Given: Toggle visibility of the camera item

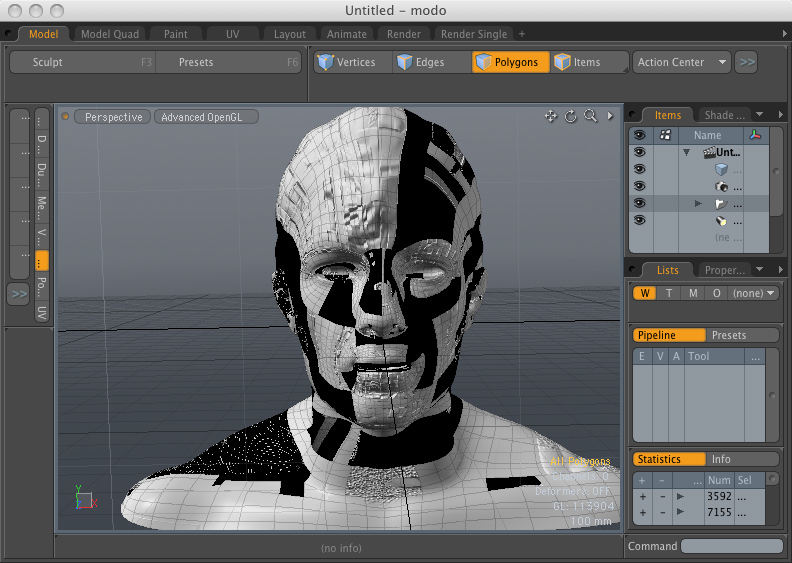Looking at the screenshot, I should click(x=640, y=186).
